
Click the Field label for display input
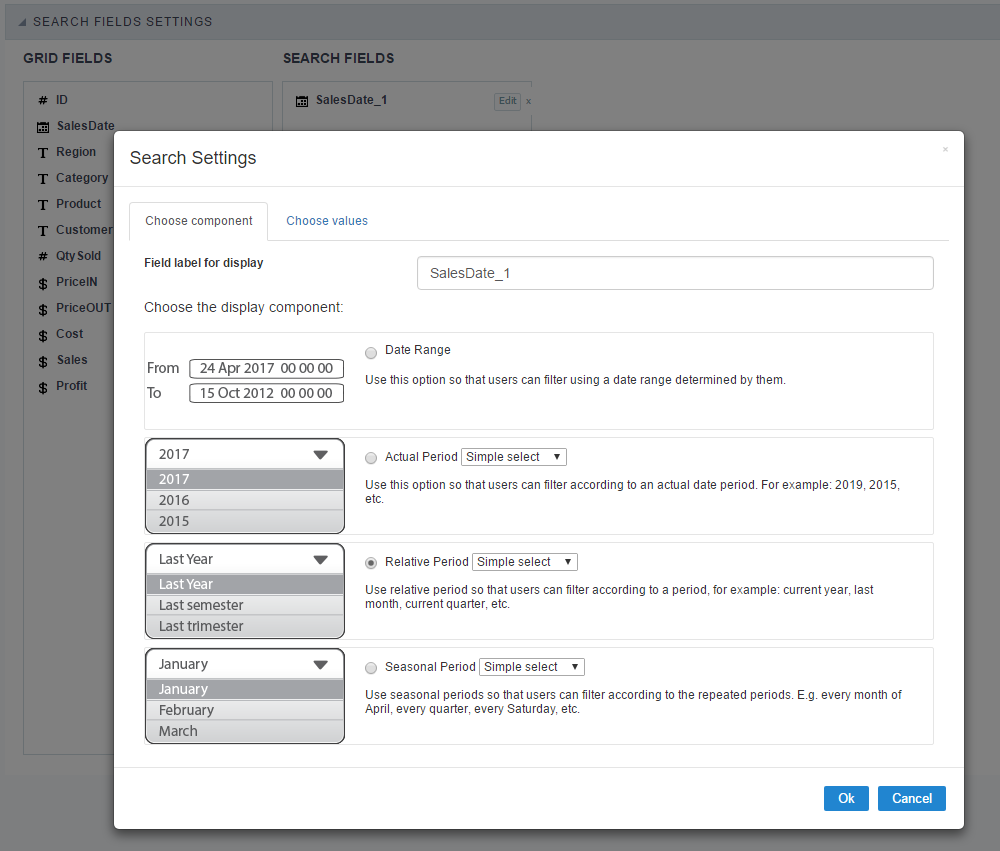(675, 273)
